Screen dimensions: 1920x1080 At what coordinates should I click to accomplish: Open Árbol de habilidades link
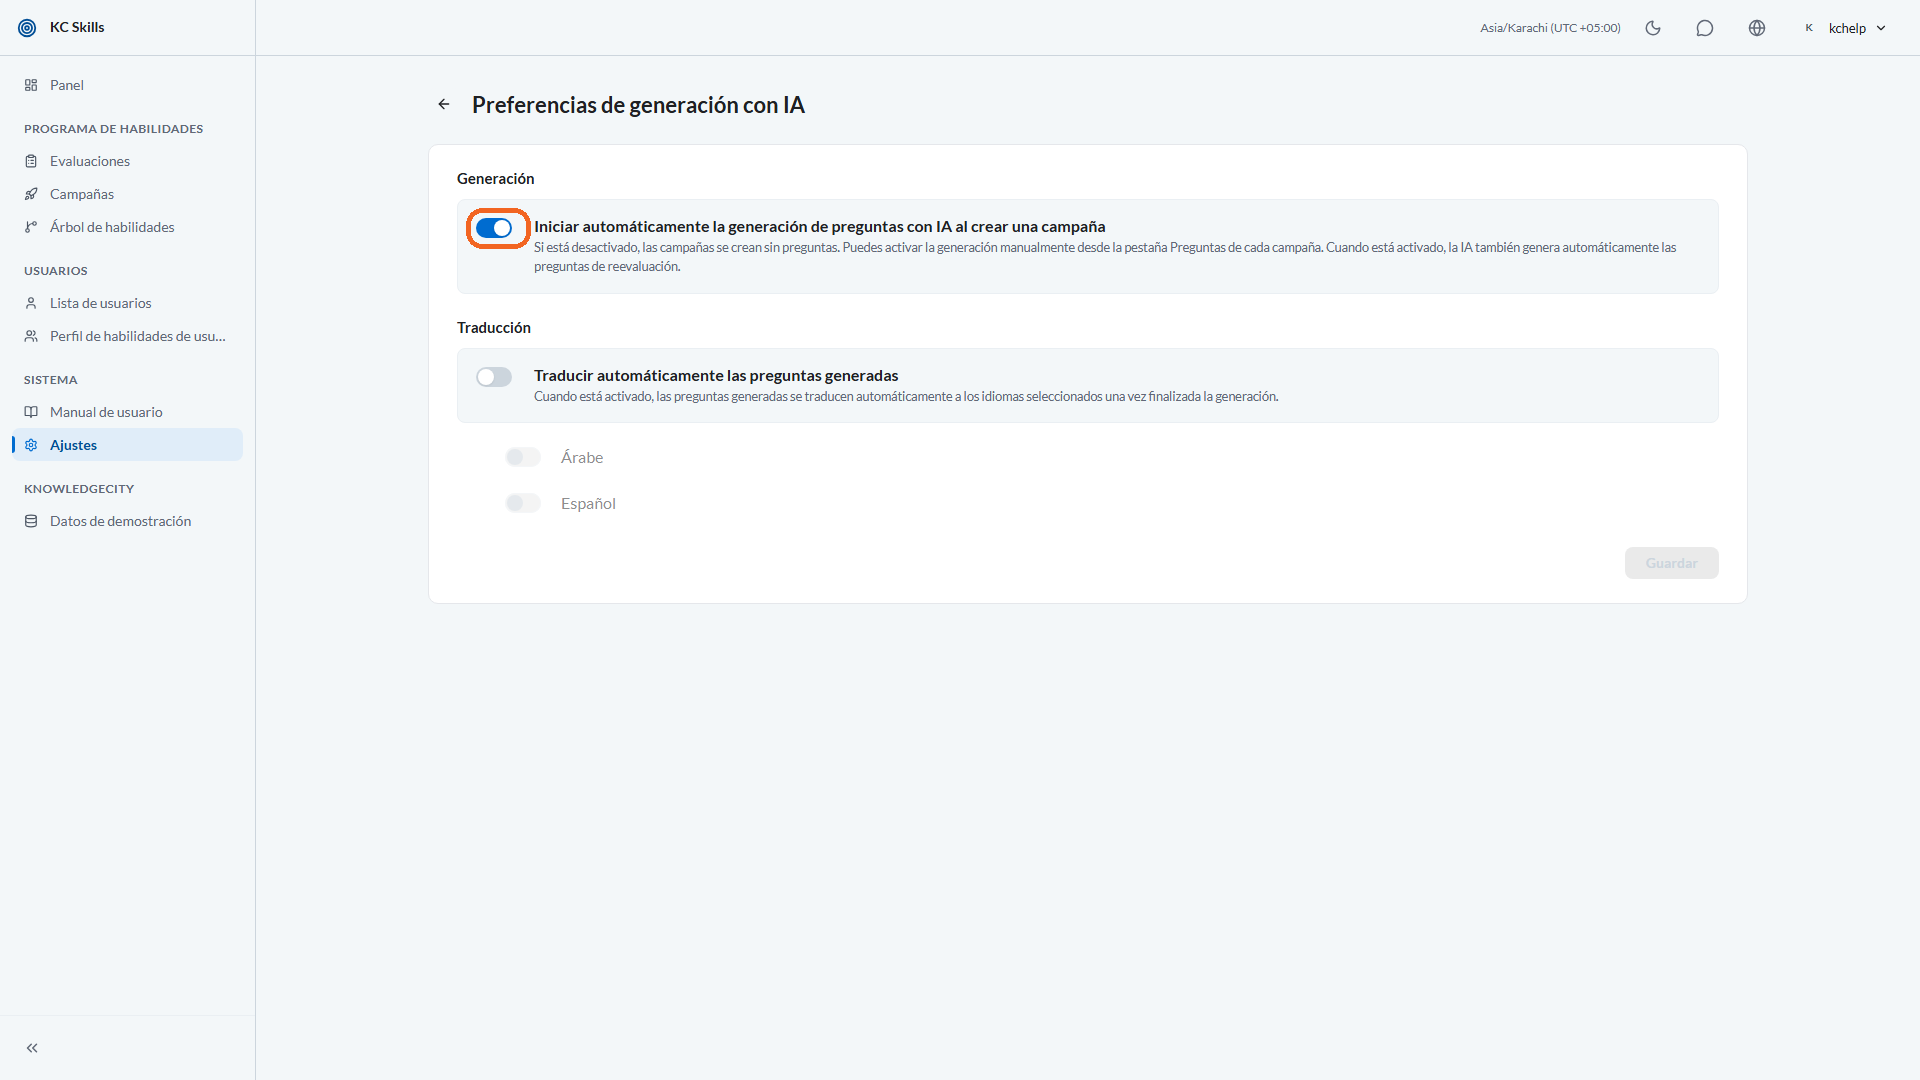pos(127,227)
